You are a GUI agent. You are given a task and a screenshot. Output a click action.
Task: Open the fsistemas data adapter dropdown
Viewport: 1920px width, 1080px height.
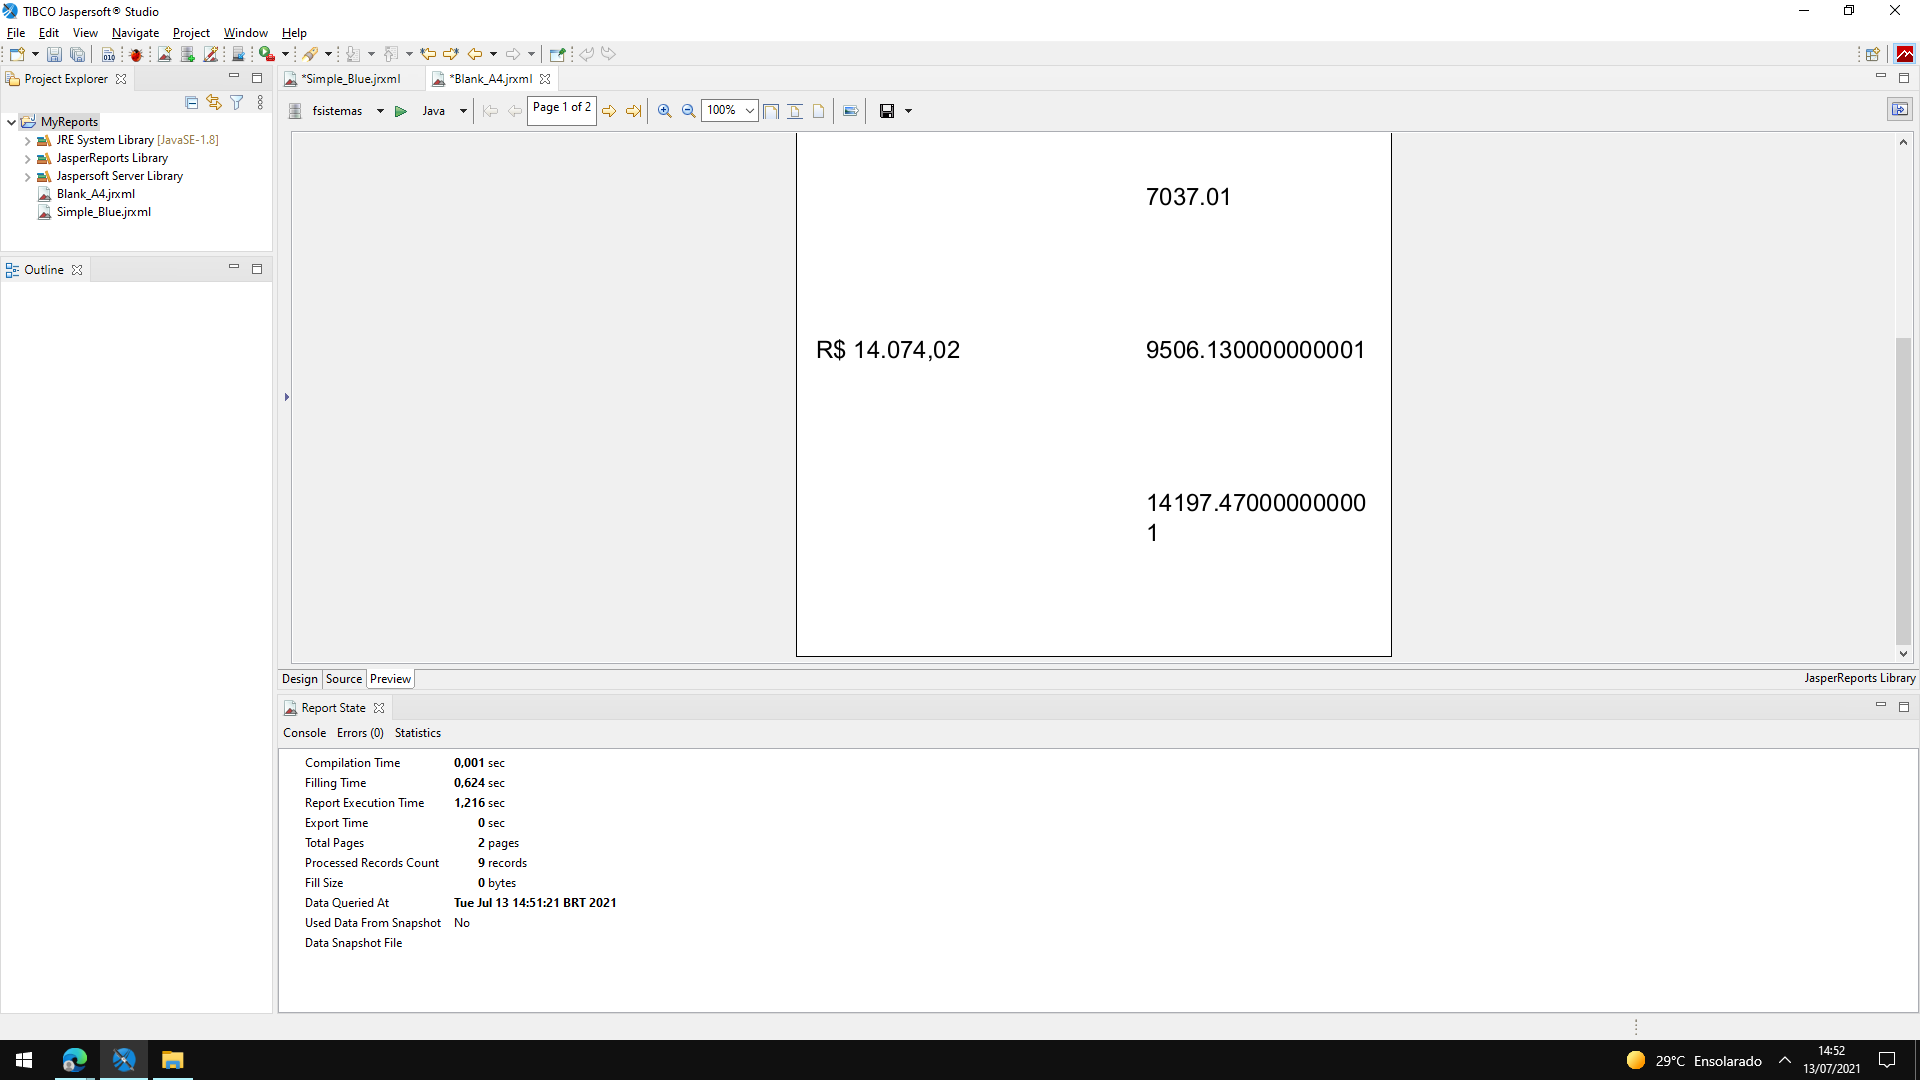[380, 111]
